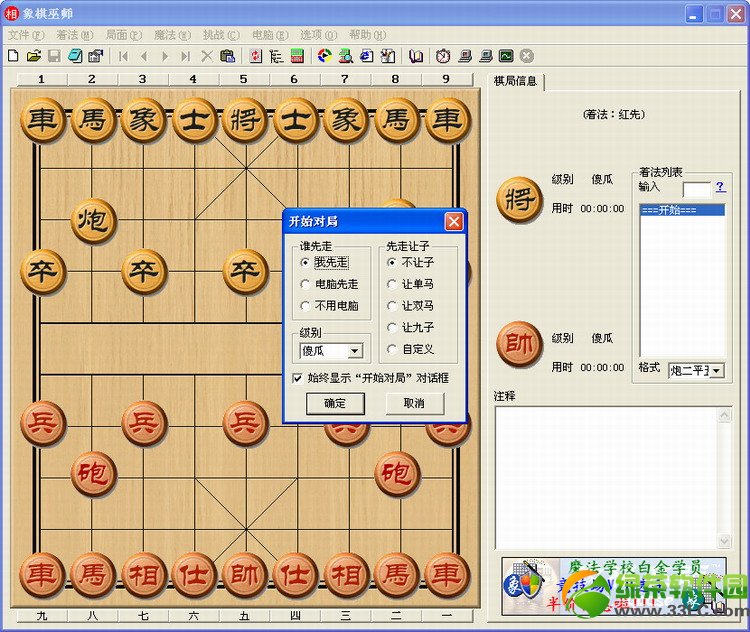Click the red 帥 piece on the board

245,575
